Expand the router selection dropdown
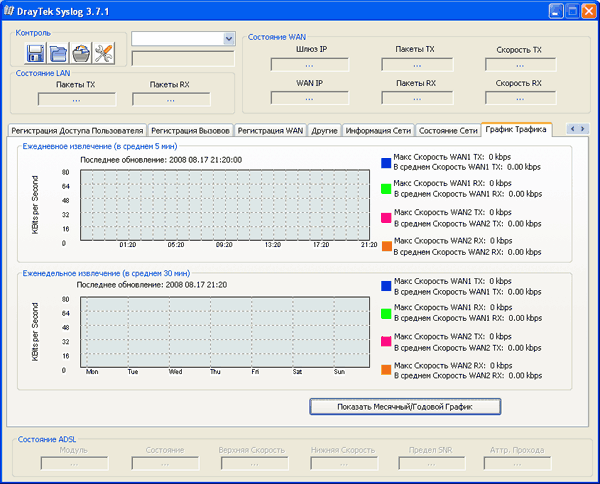Viewport: 600px width, 484px height. point(229,39)
